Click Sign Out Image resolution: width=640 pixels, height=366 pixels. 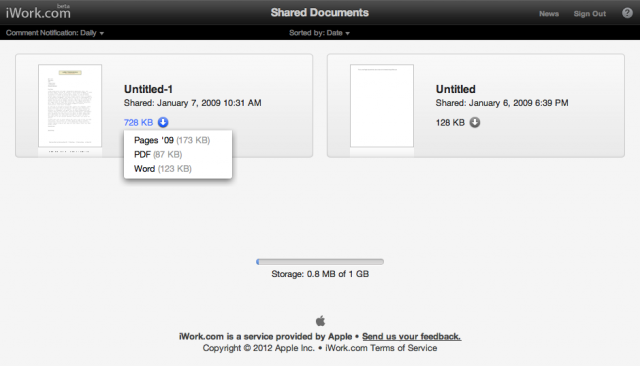589,13
